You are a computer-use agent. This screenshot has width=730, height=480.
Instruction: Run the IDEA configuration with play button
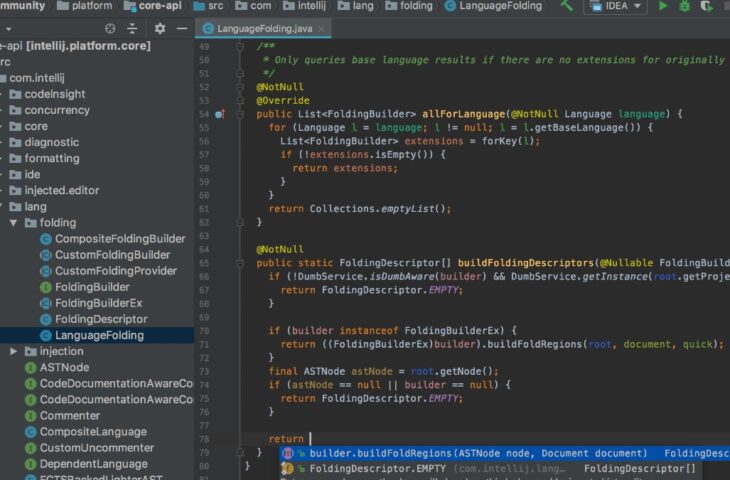(663, 6)
